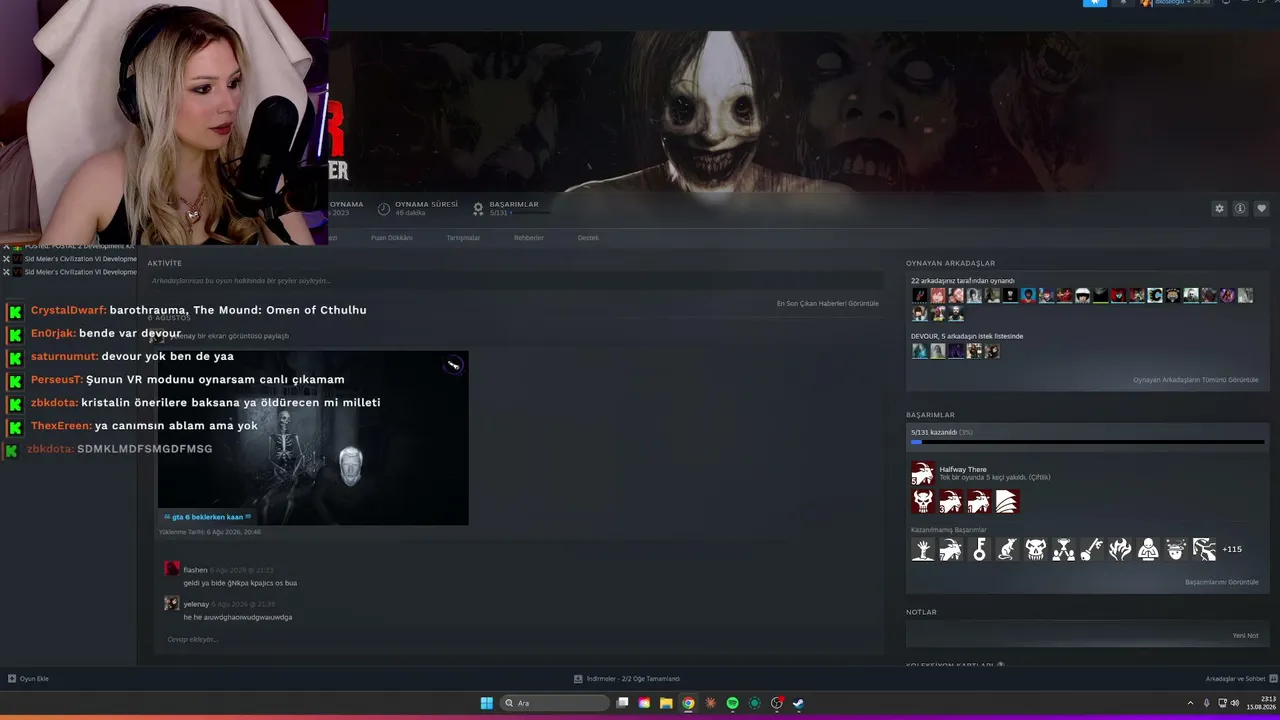Click the '5/131 kazanıldı' achievements text

point(934,432)
